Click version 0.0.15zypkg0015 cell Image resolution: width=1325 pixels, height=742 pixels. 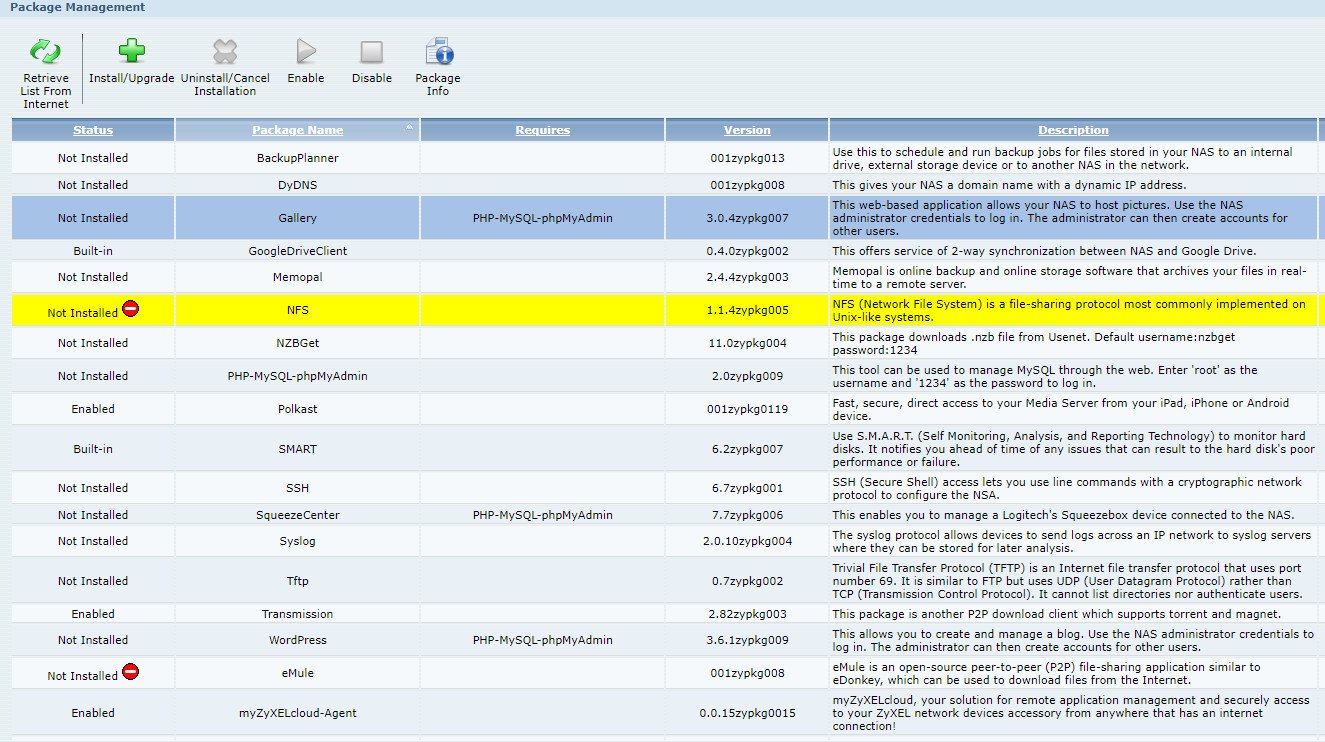pos(747,713)
